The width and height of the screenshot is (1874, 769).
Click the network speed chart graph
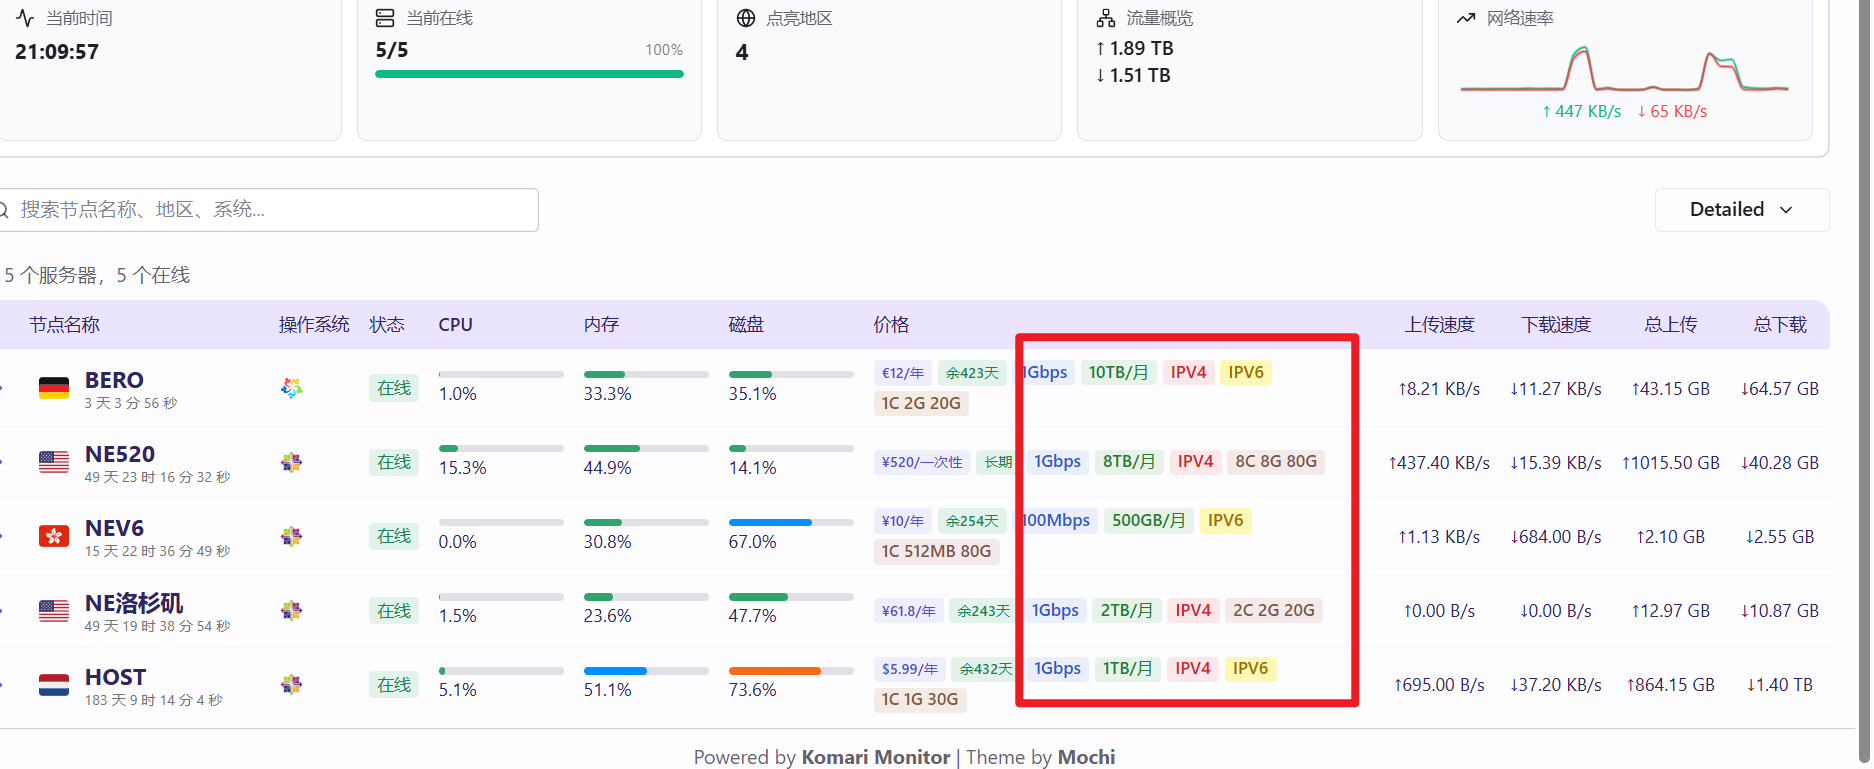coord(1624,71)
